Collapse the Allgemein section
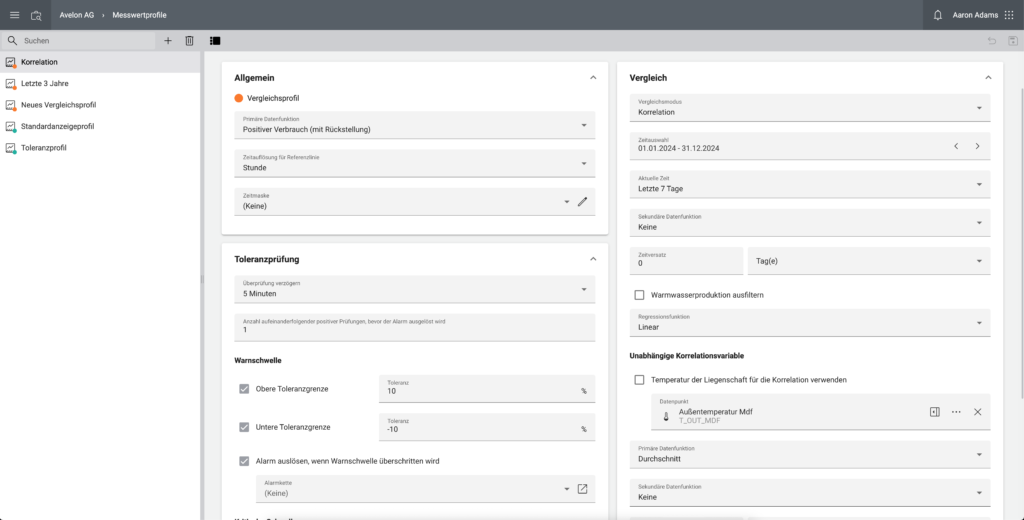 (592, 77)
